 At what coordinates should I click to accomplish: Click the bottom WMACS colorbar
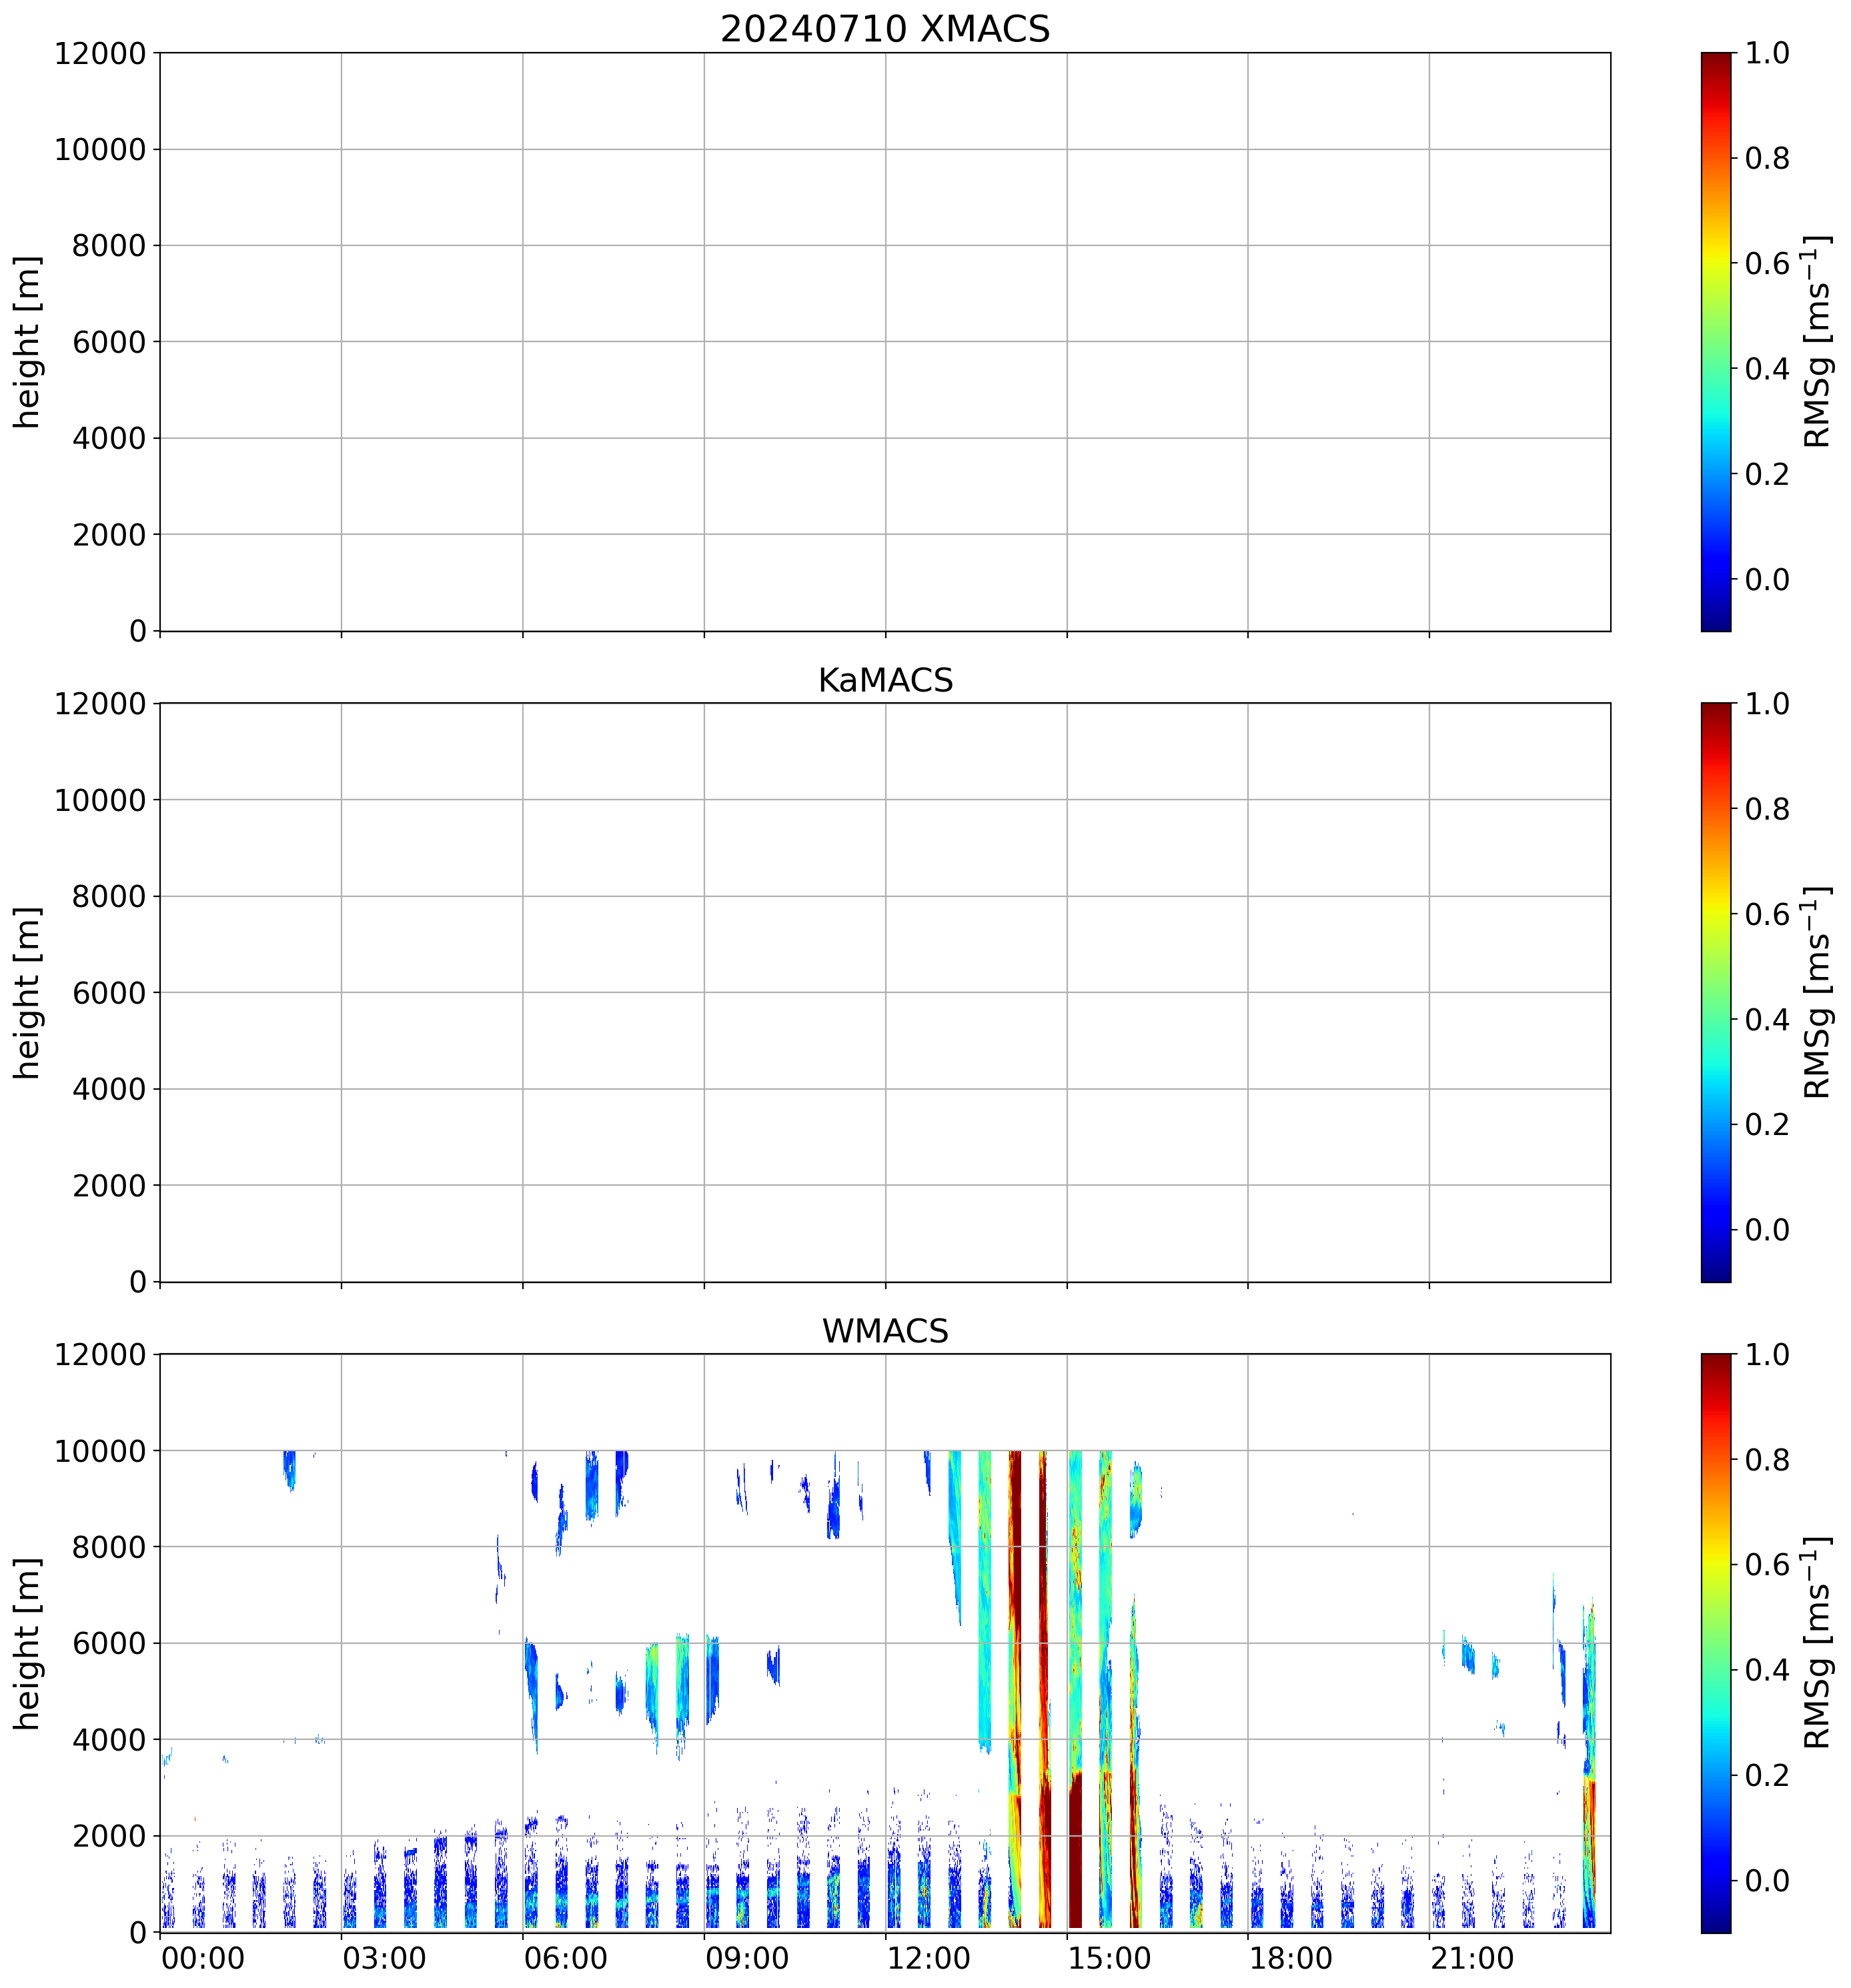click(1715, 1643)
